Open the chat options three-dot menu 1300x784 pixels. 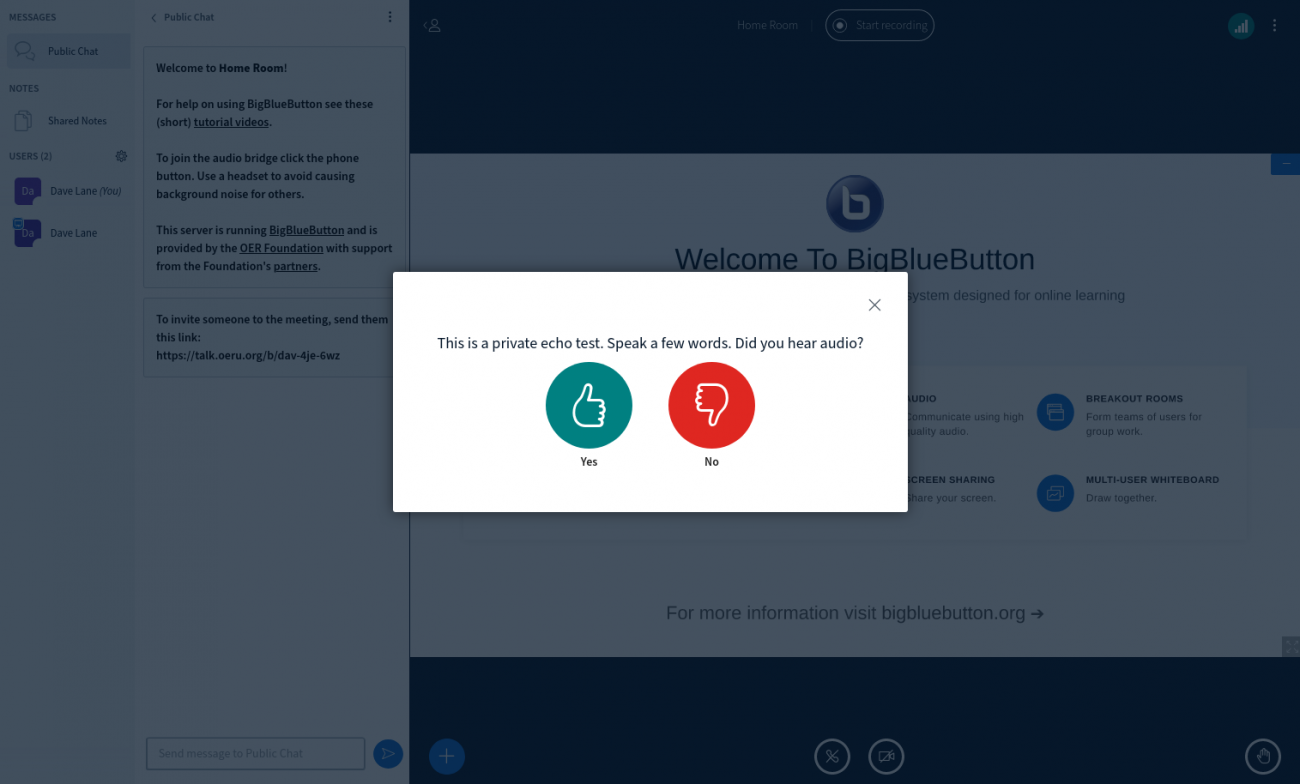[x=390, y=17]
